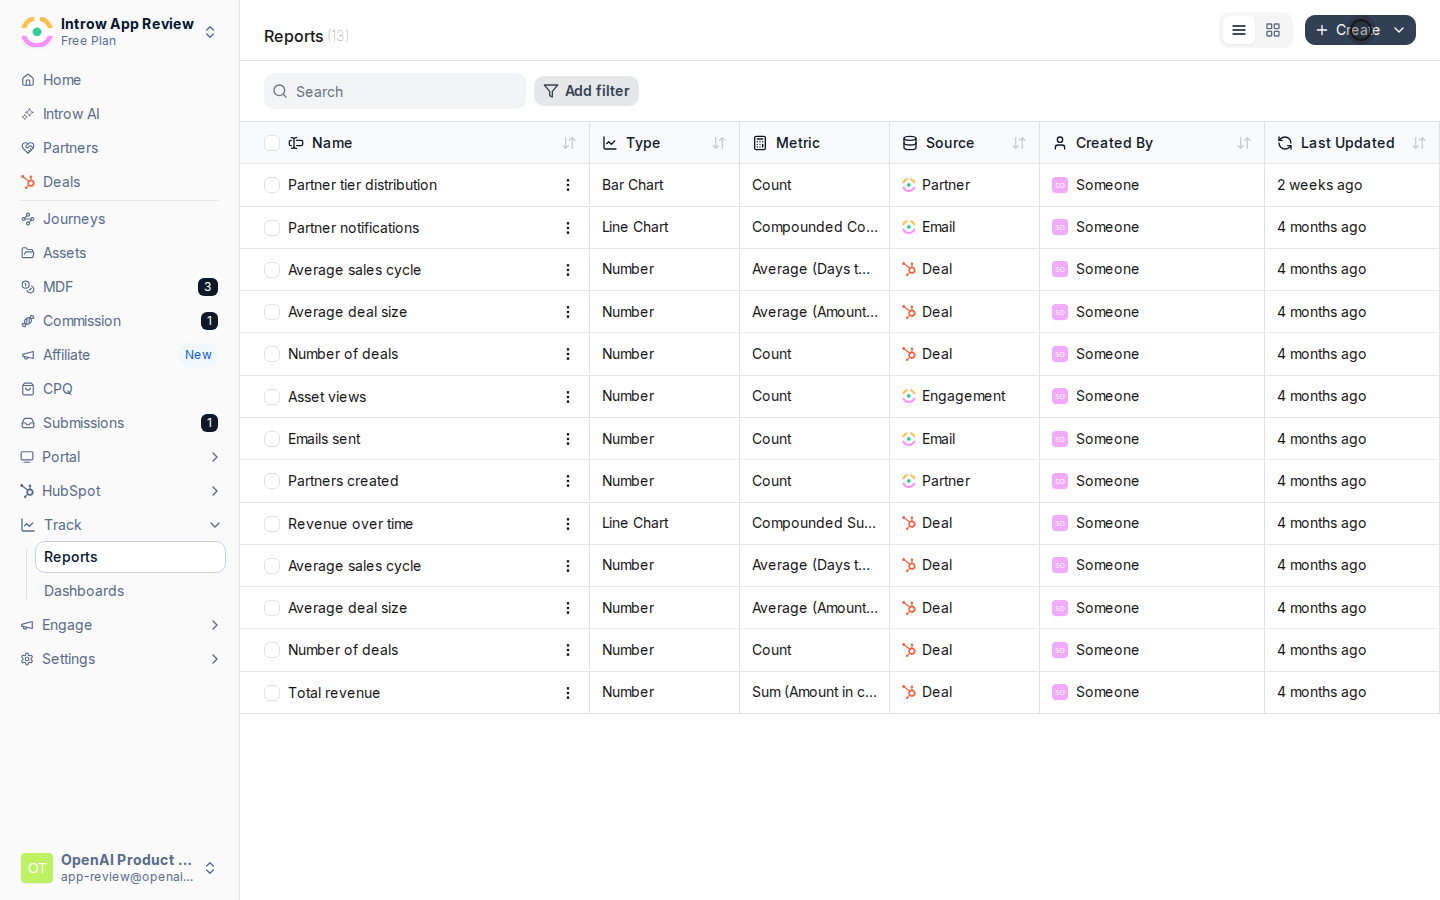The height and width of the screenshot is (900, 1440).
Task: Open the Create button dropdown arrow
Action: pyautogui.click(x=1399, y=30)
